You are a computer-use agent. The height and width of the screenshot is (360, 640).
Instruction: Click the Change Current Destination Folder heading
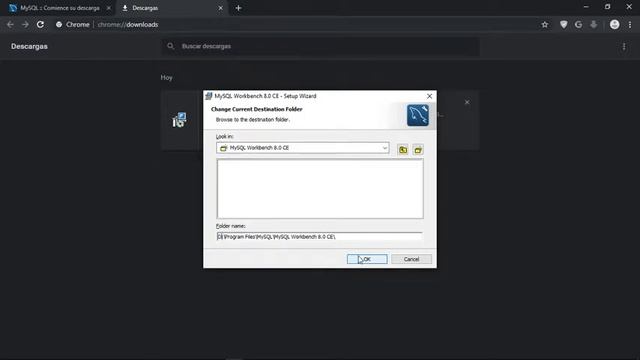[257, 109]
